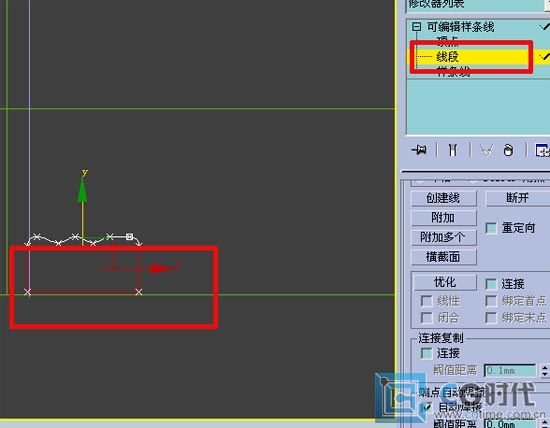Toggle the 绑定首点 checkbox

tap(491, 301)
